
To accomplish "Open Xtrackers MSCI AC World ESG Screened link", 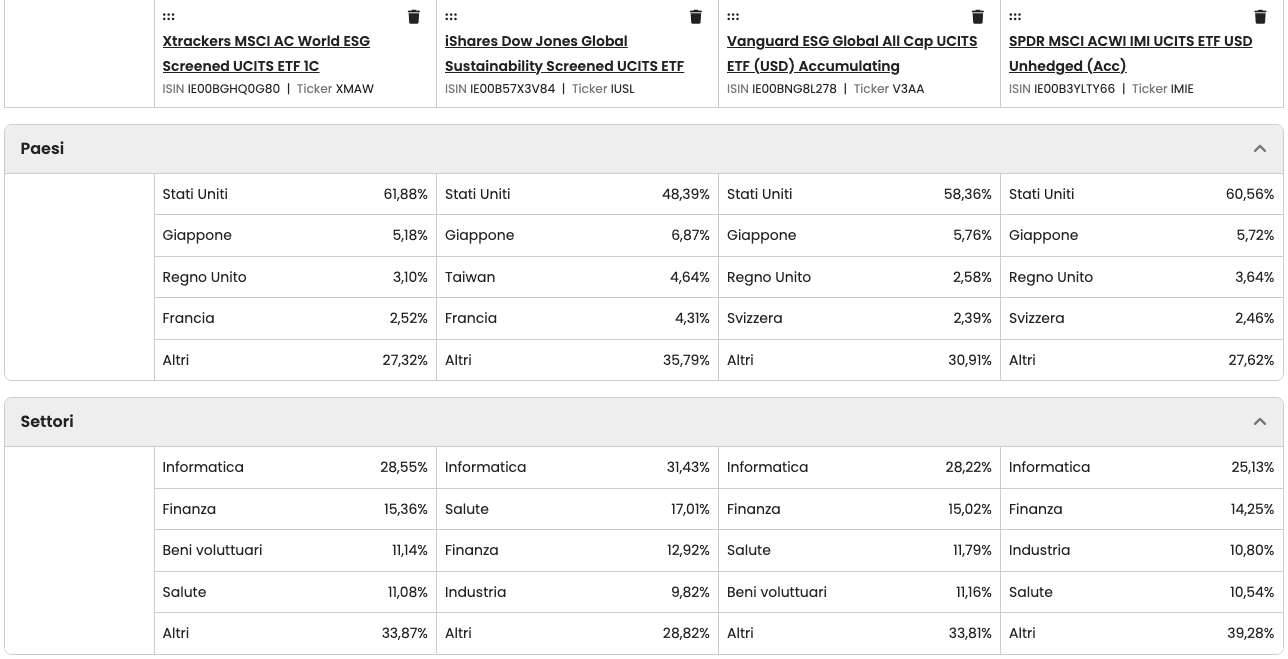I will (x=266, y=54).
